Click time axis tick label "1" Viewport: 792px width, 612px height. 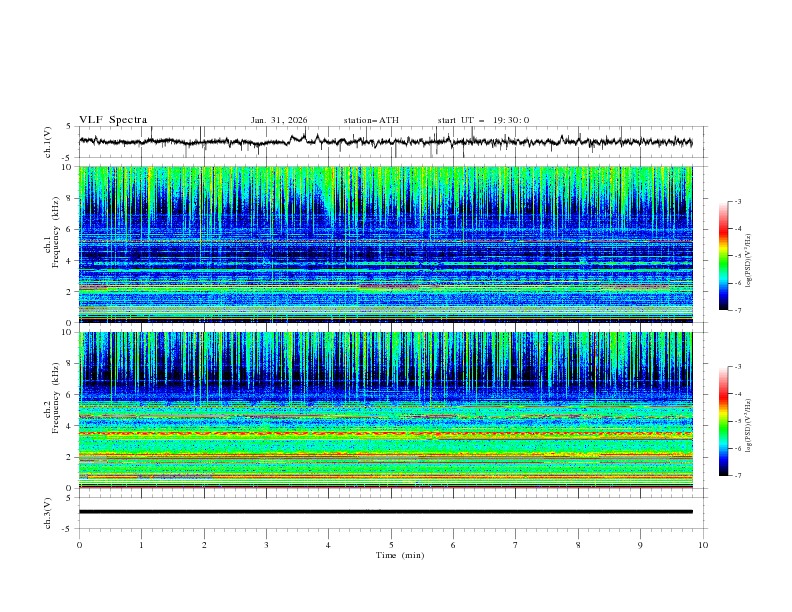point(141,545)
